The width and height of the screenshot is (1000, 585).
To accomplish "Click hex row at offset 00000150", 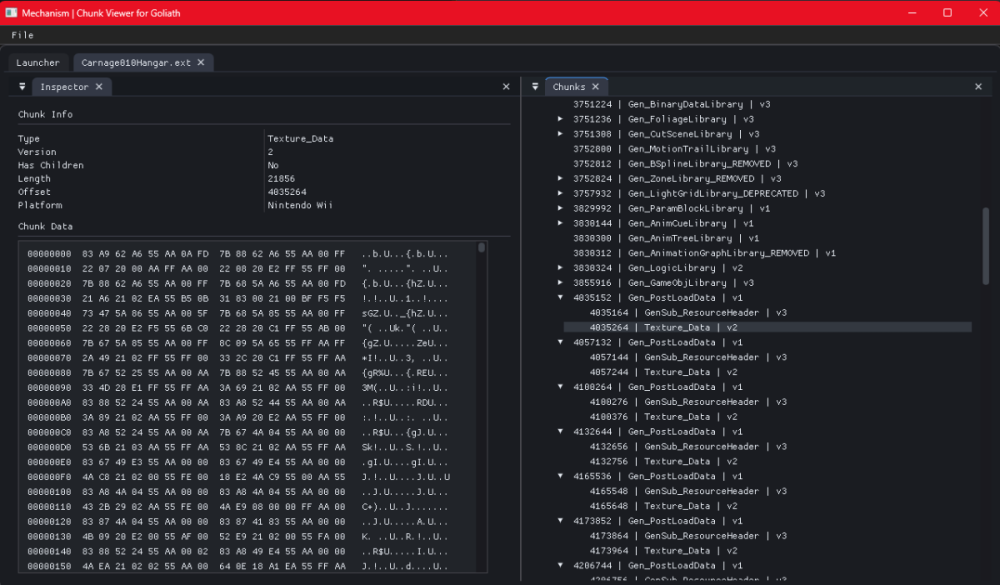I will coord(238,566).
